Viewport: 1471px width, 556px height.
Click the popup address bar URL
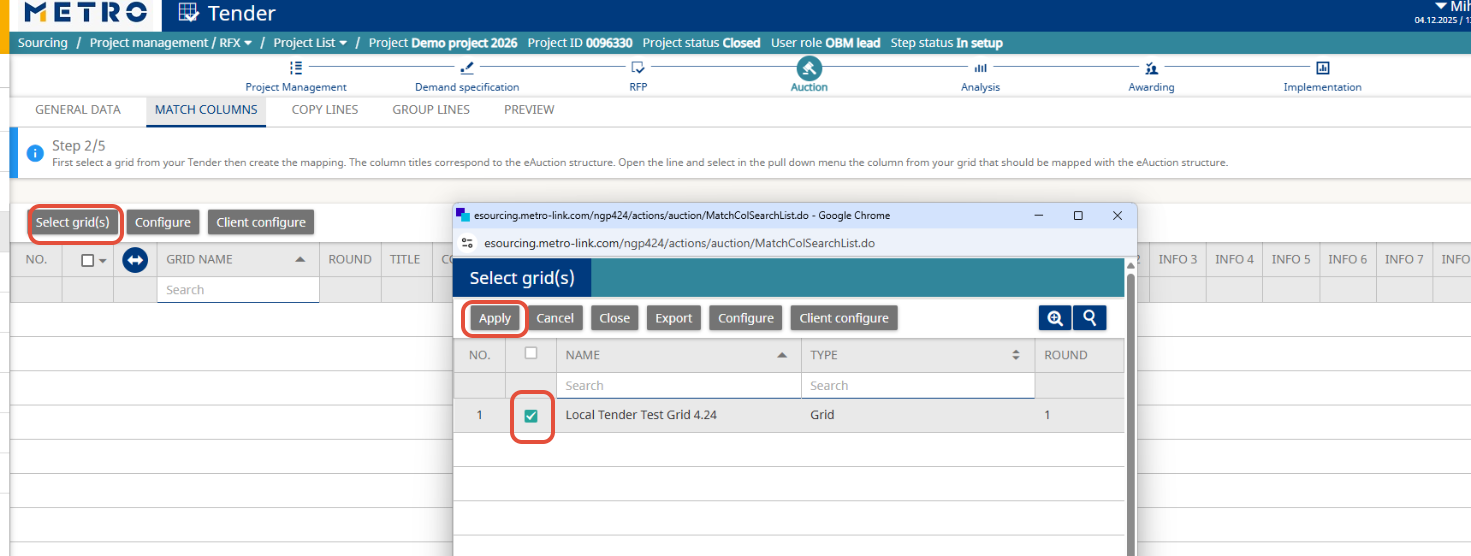[680, 243]
